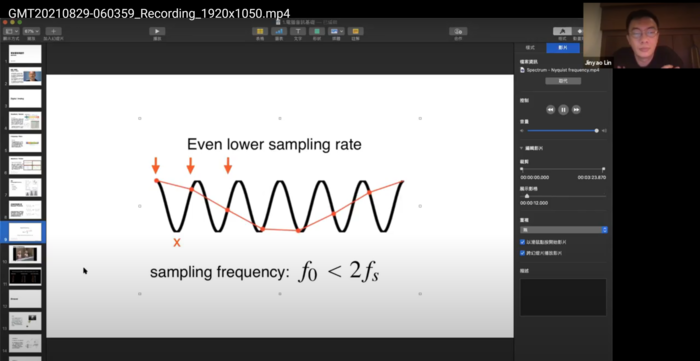Click the 'sampling frequency:' text on slide

click(220, 272)
